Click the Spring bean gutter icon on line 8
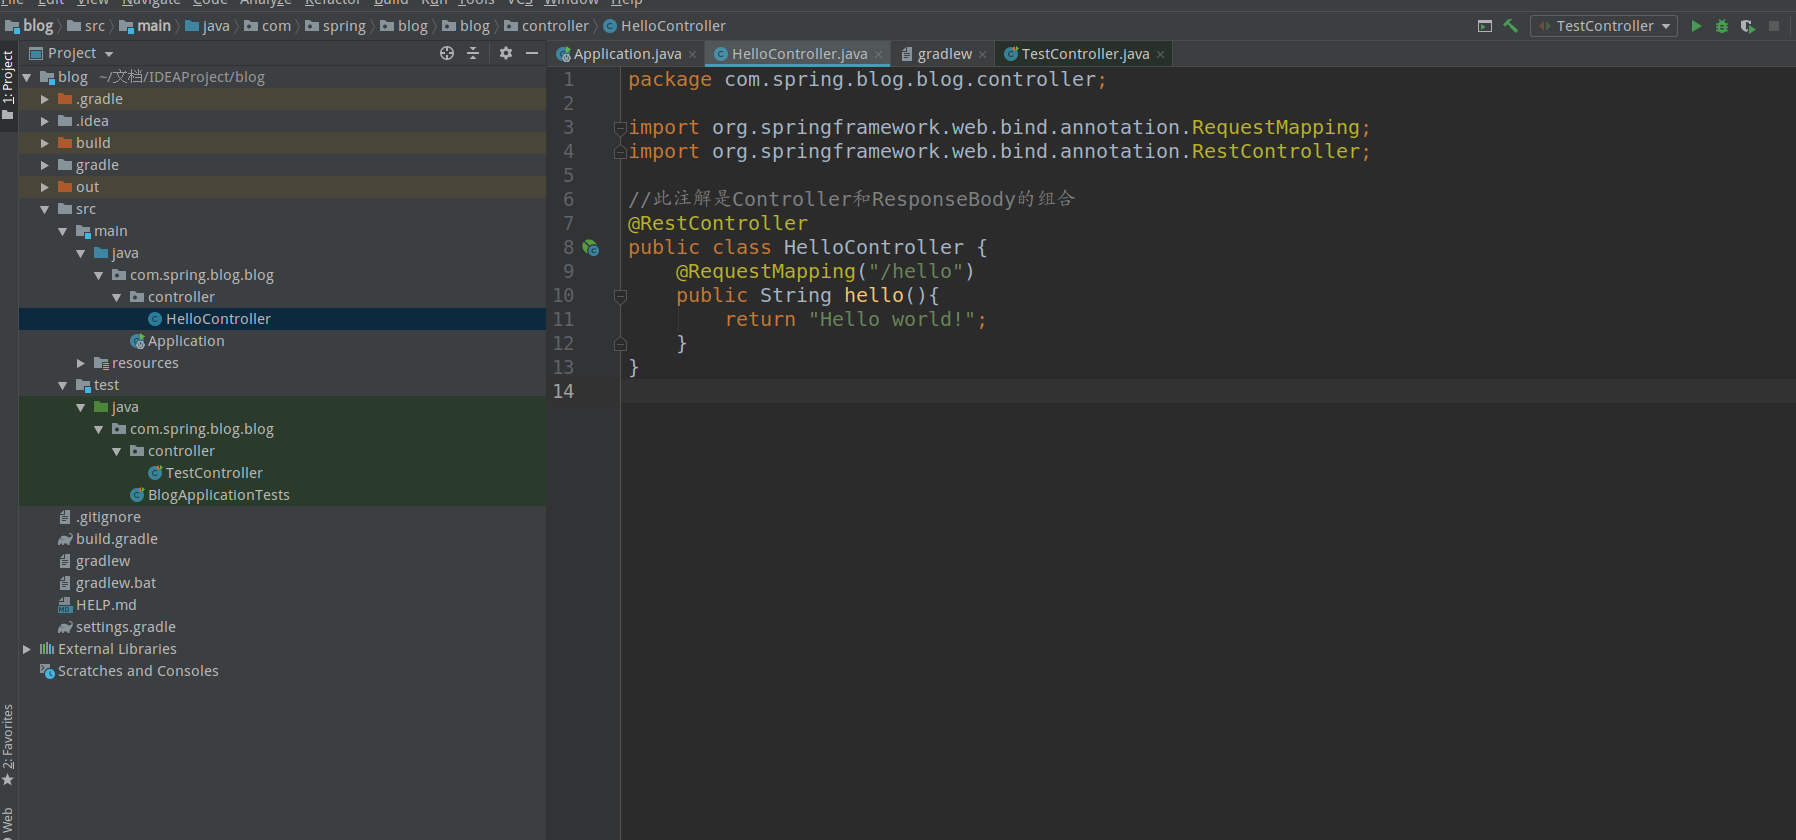 pos(591,247)
